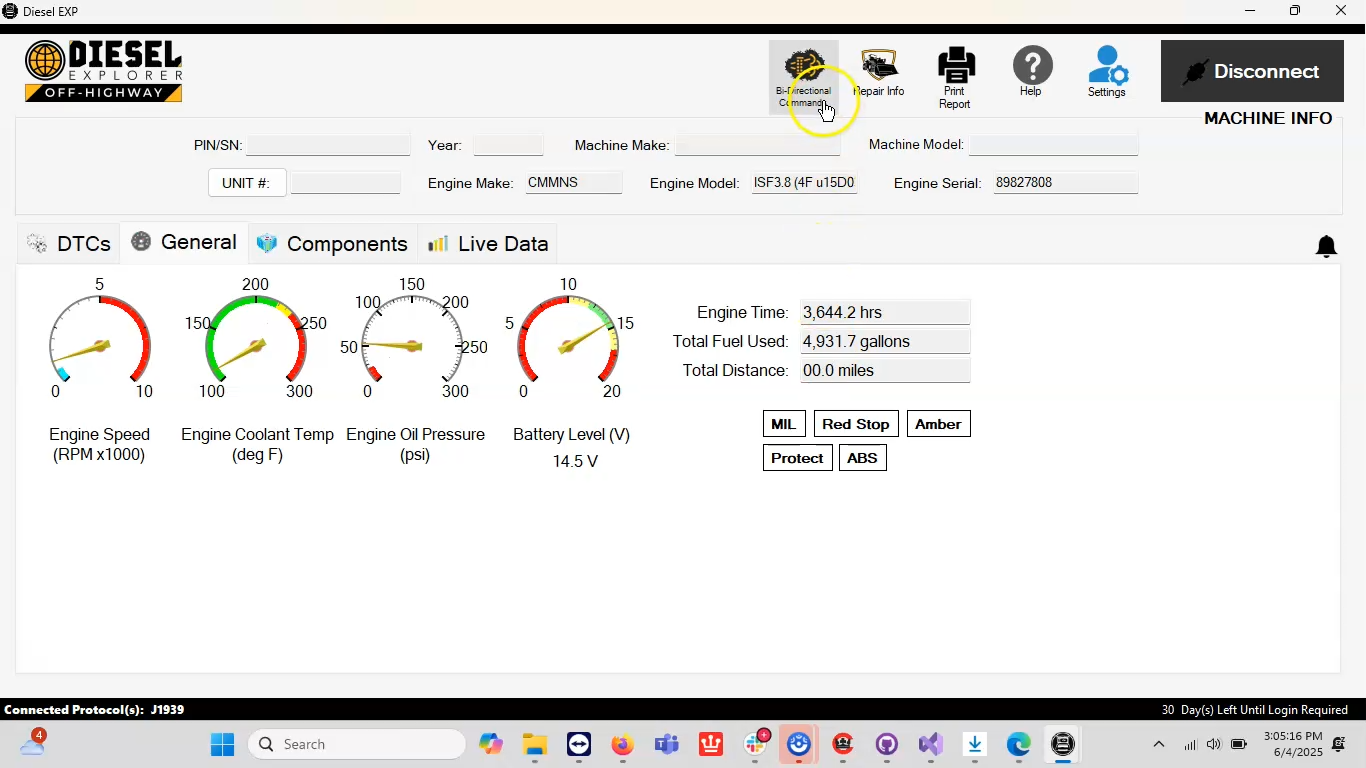The width and height of the screenshot is (1366, 768).
Task: Click the PIN/SN field
Action: (328, 145)
